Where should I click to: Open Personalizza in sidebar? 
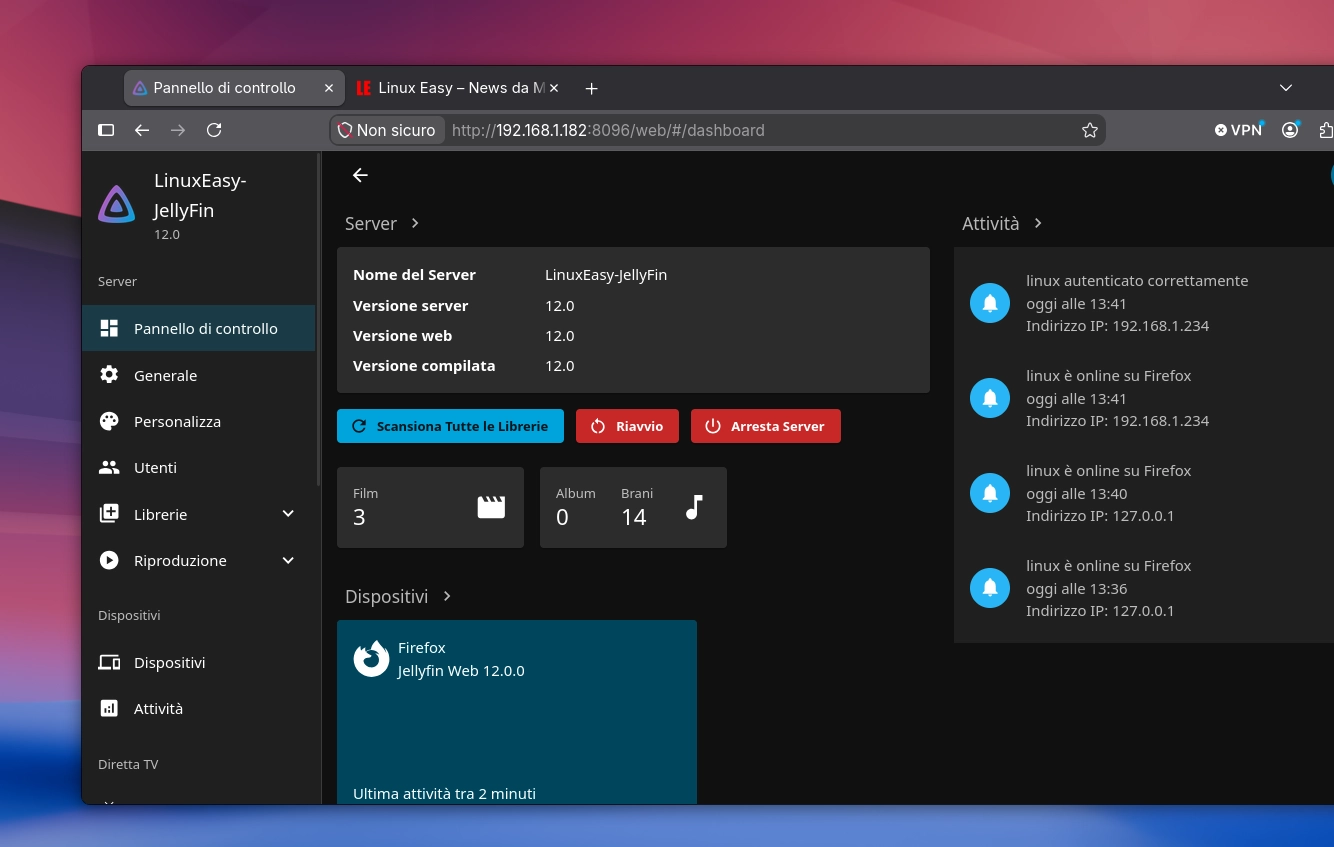tap(199, 421)
